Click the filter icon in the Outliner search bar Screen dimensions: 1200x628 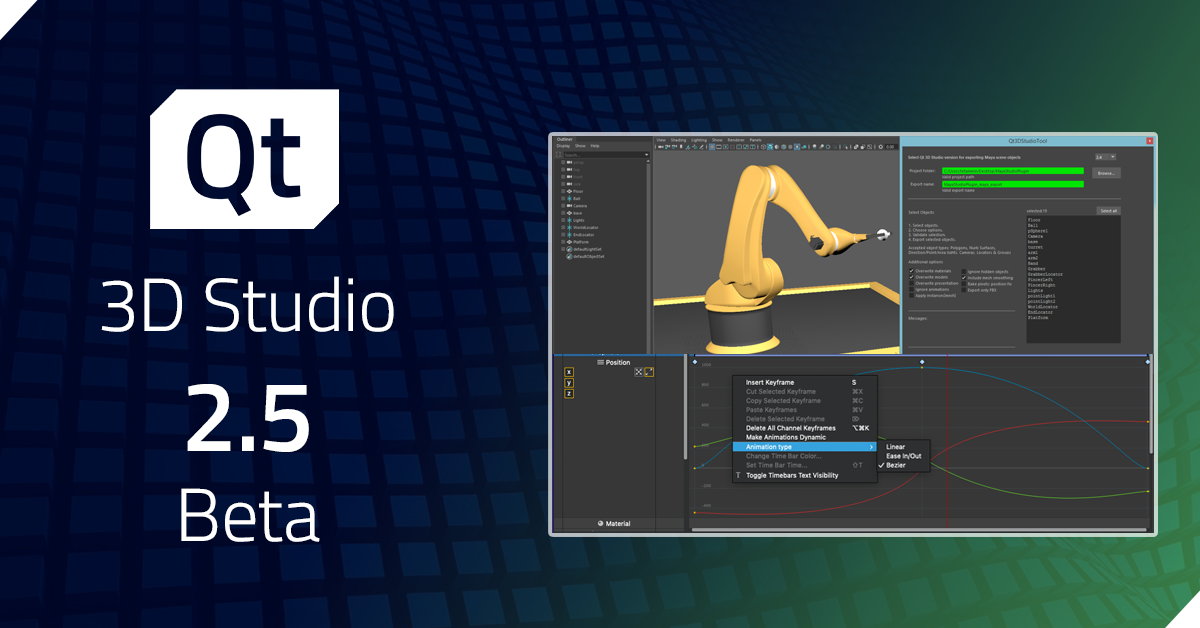[558, 154]
